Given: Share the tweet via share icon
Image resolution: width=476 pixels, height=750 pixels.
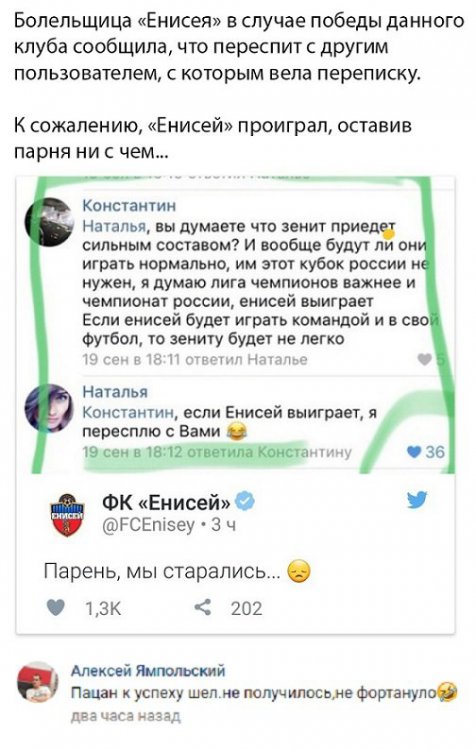Looking at the screenshot, I should (x=203, y=608).
